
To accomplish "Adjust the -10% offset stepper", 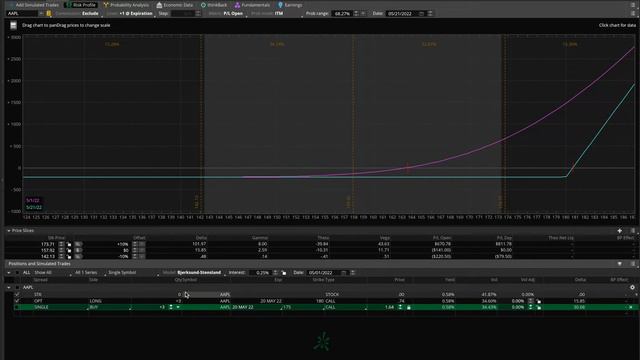I will pyautogui.click(x=135, y=257).
